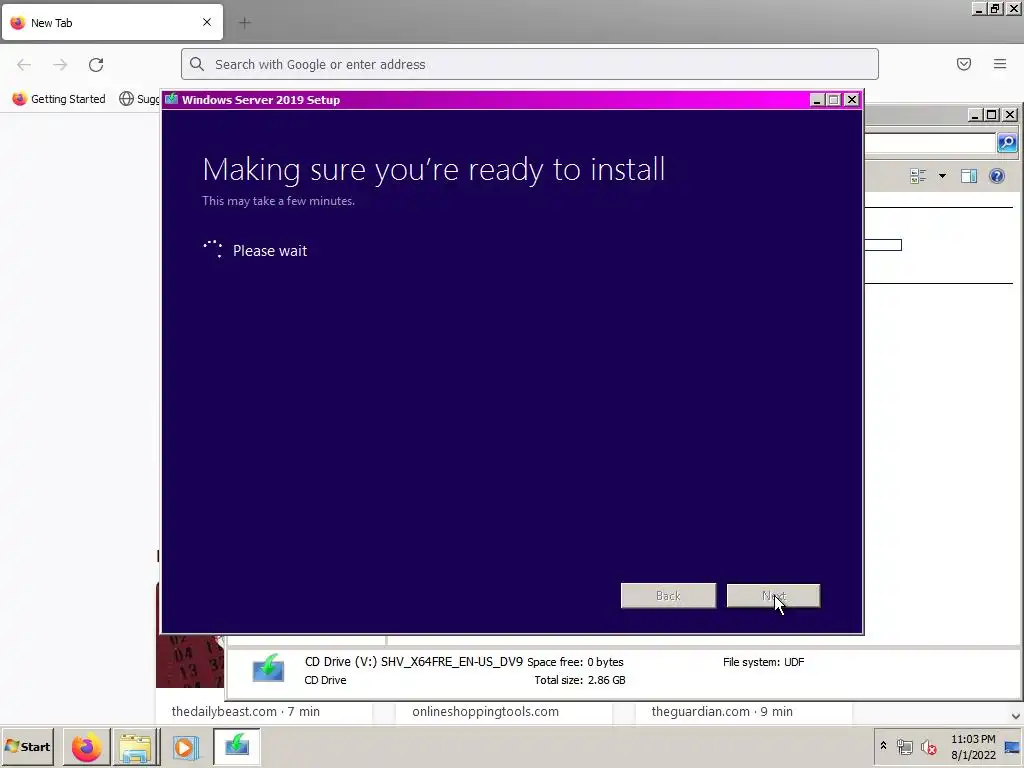Viewport: 1024px width, 768px height.
Task: Open thedailybeast.com article link
Action: pyautogui.click(x=246, y=712)
